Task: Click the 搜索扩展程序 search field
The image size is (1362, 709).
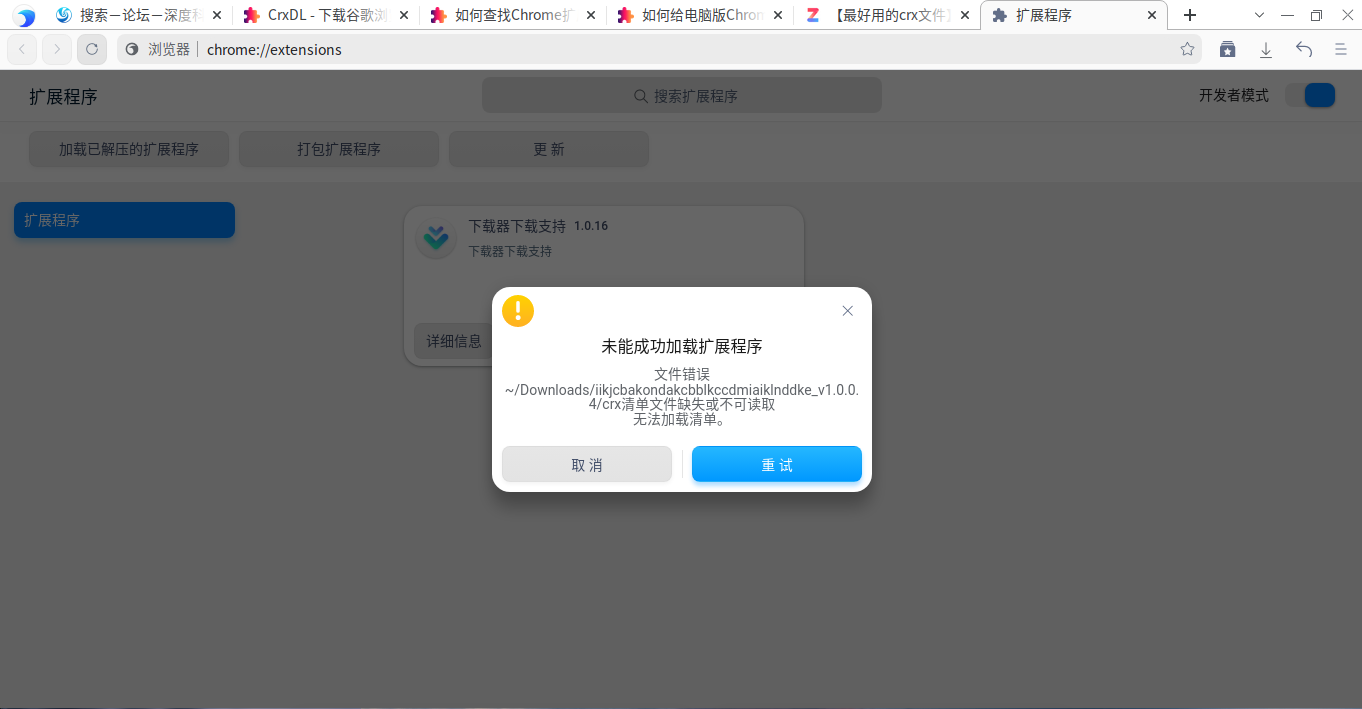Action: point(681,95)
